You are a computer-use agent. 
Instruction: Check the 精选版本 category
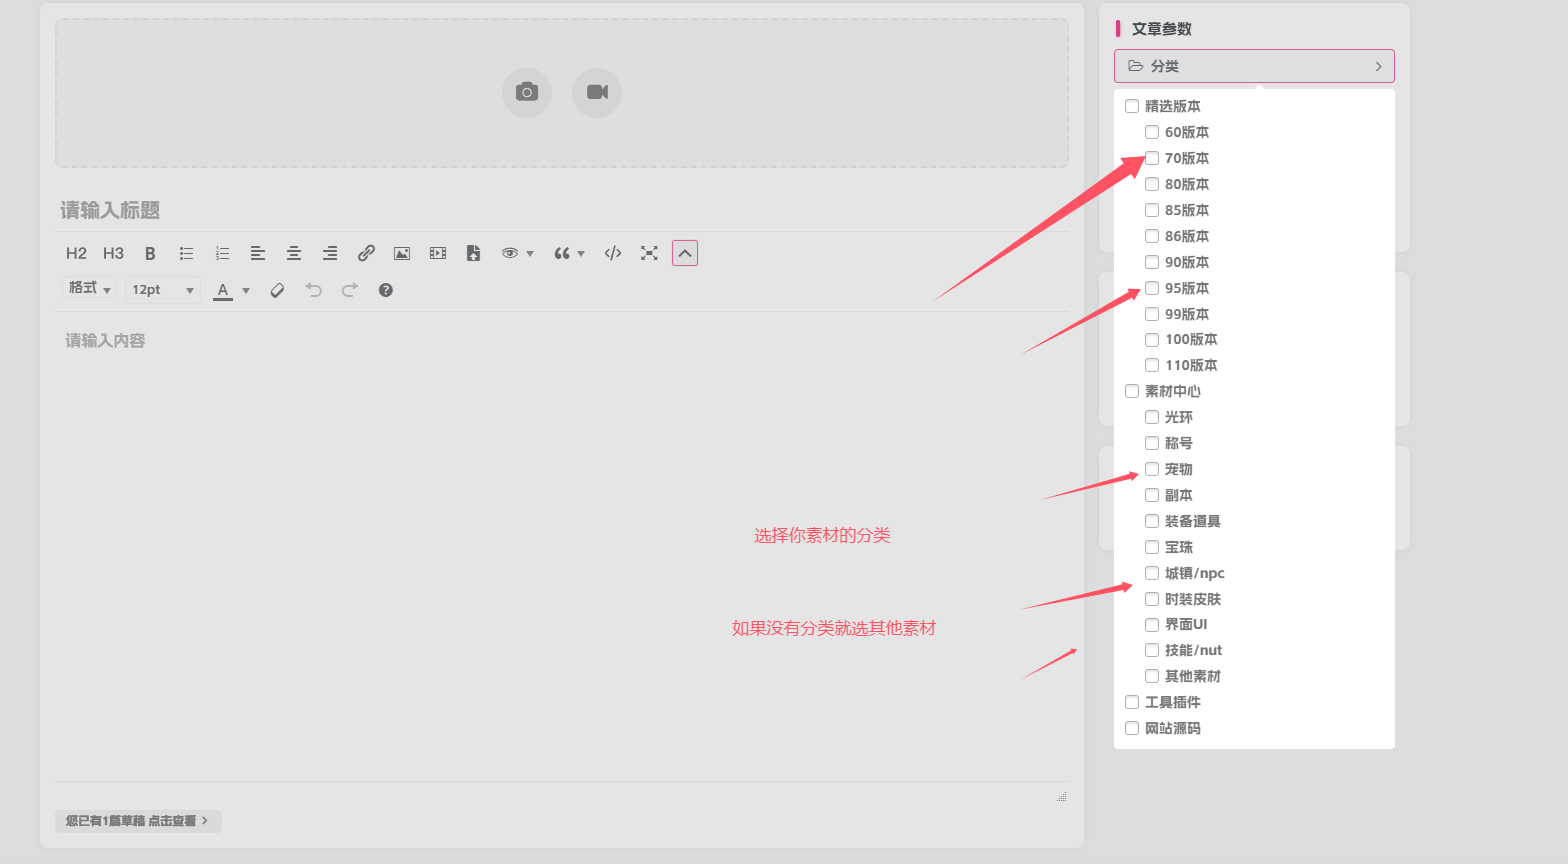pos(1132,106)
